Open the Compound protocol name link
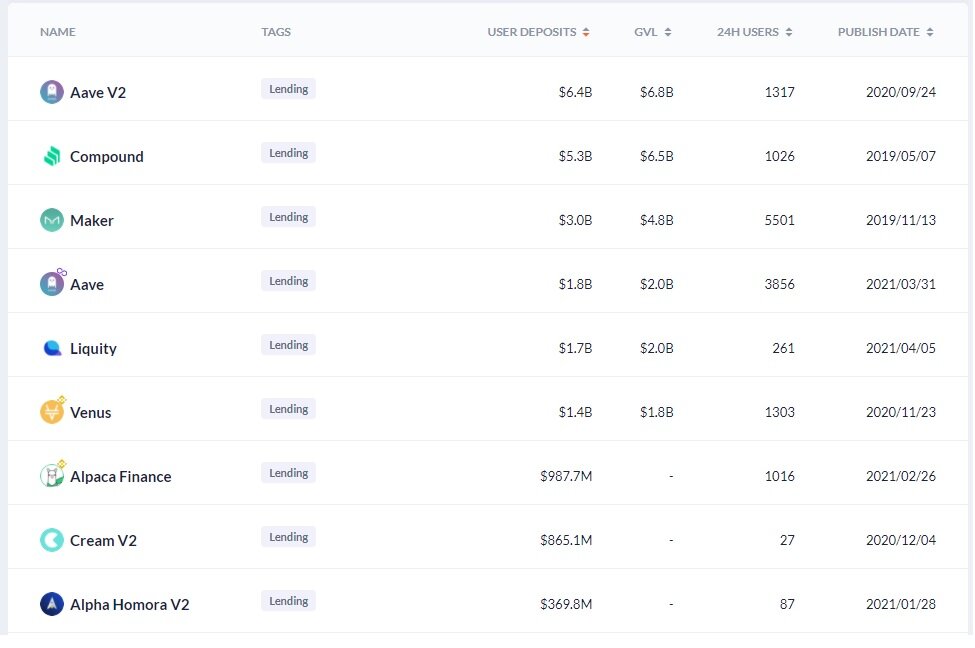Screen dimensions: 975x648 (x=107, y=157)
